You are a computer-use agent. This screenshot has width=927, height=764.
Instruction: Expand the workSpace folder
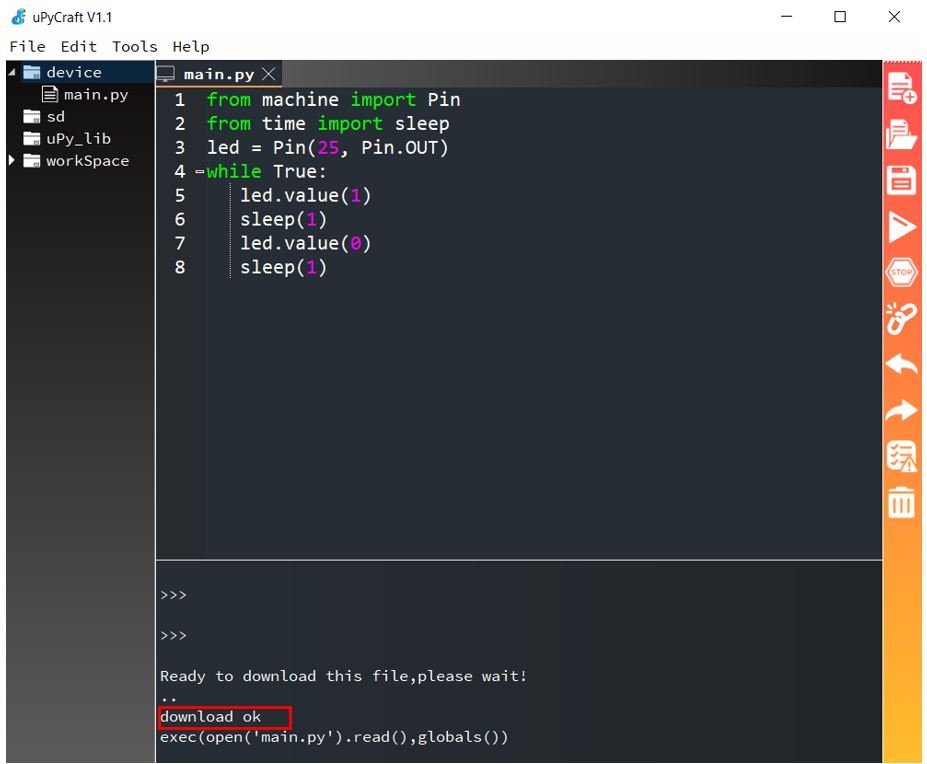[x=11, y=160]
